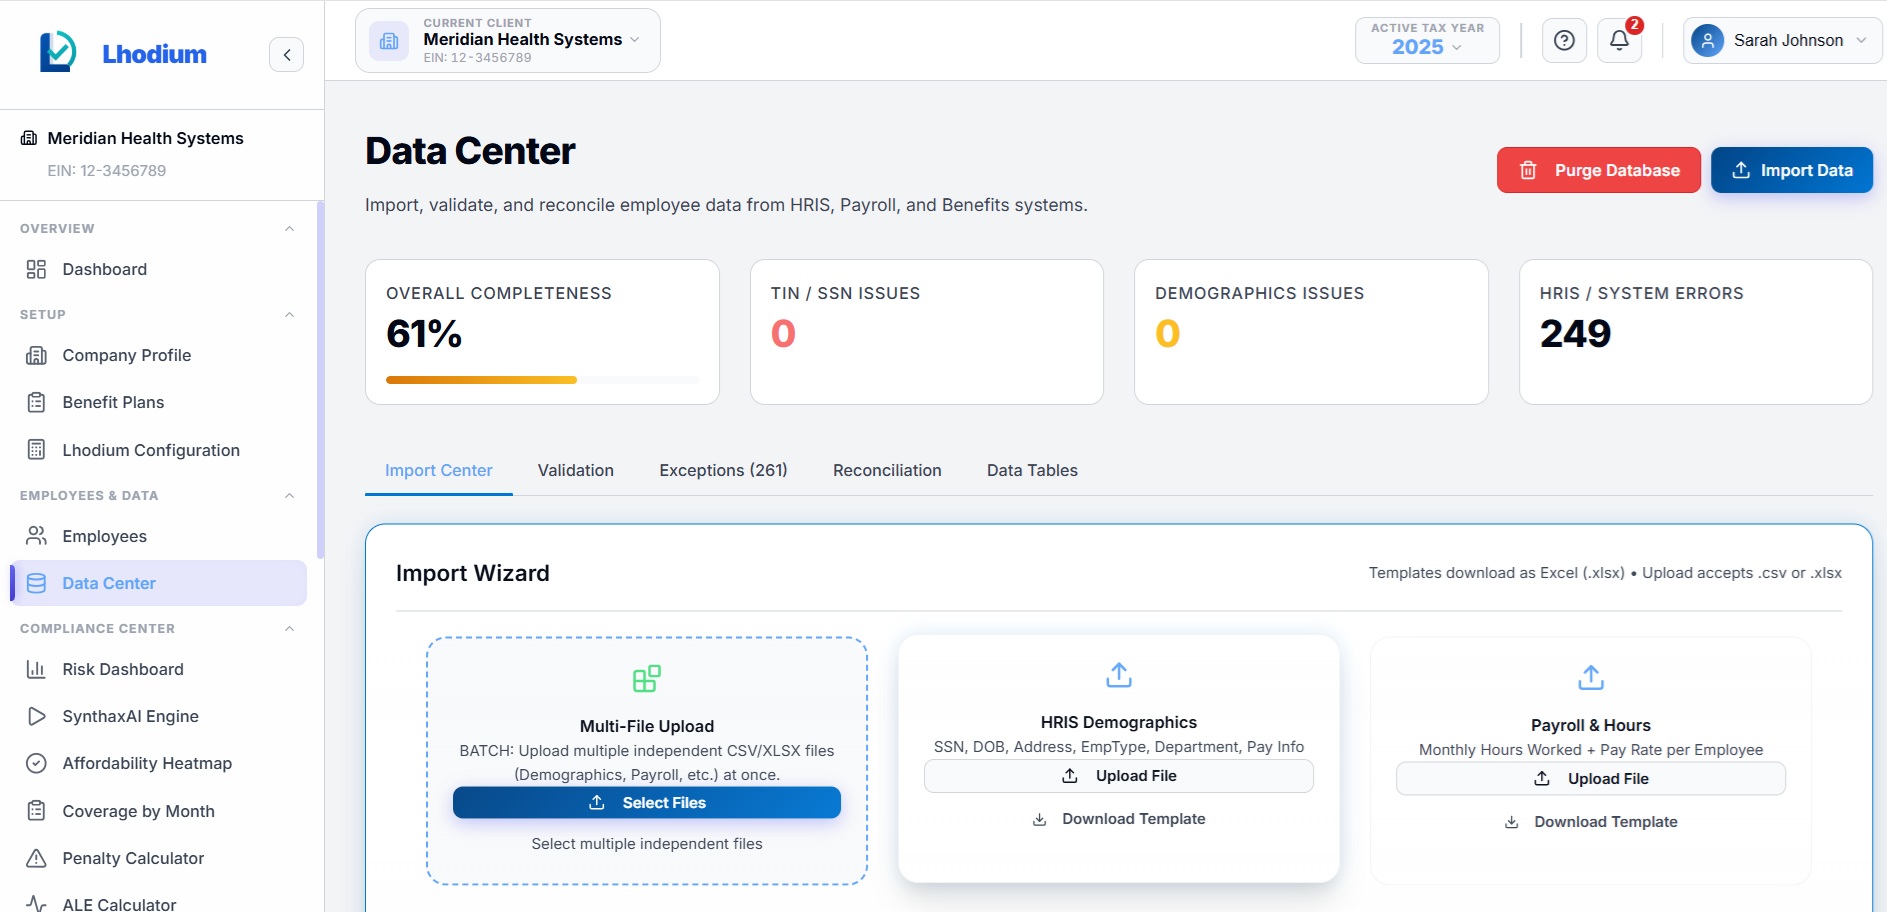Viewport: 1887px width, 912px height.
Task: Click the red Purge Database button
Action: click(1599, 170)
